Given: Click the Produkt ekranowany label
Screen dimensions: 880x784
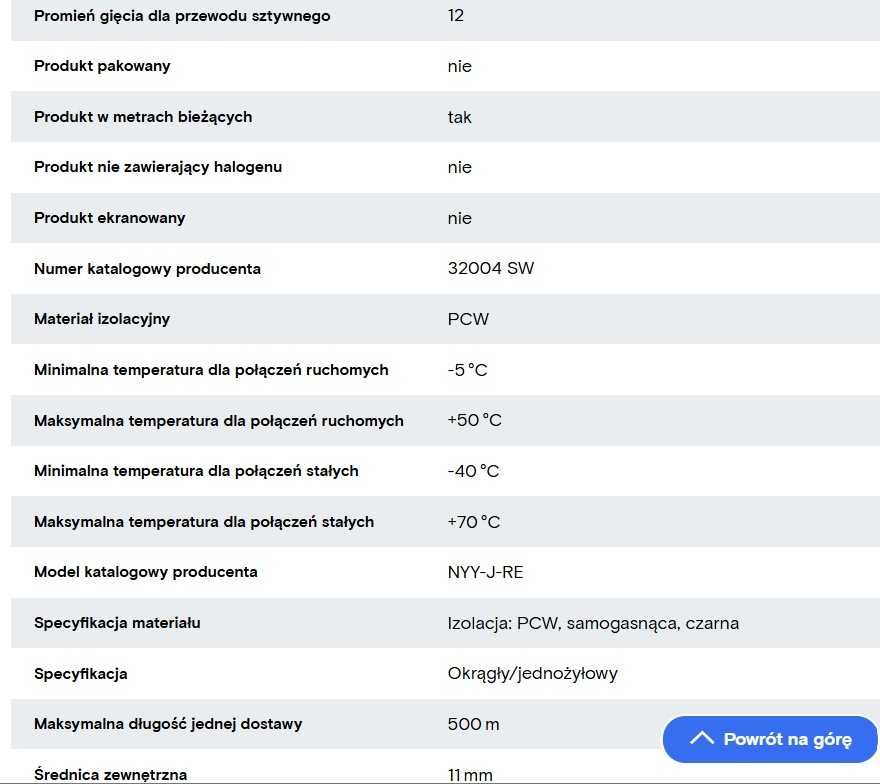Looking at the screenshot, I should pyautogui.click(x=109, y=218).
